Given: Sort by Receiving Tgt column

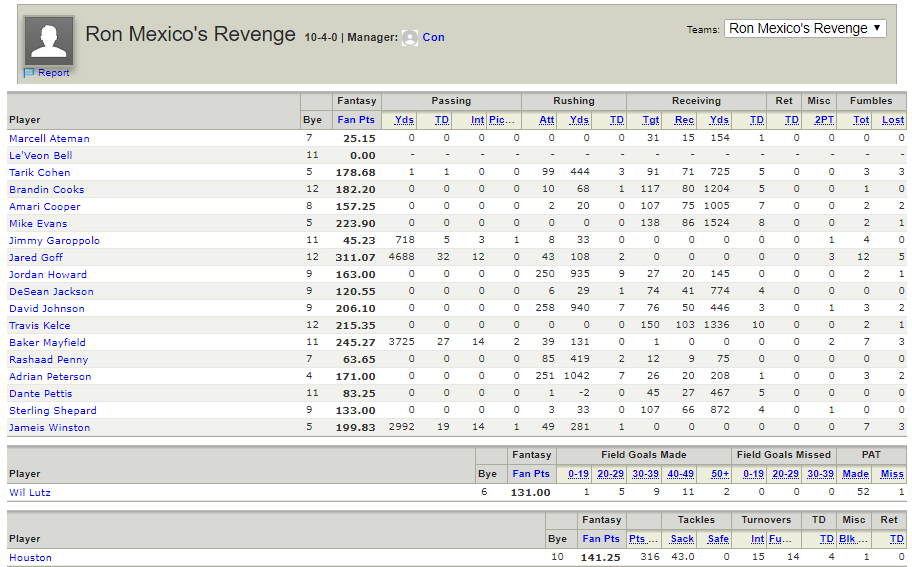Looking at the screenshot, I should click(x=651, y=120).
